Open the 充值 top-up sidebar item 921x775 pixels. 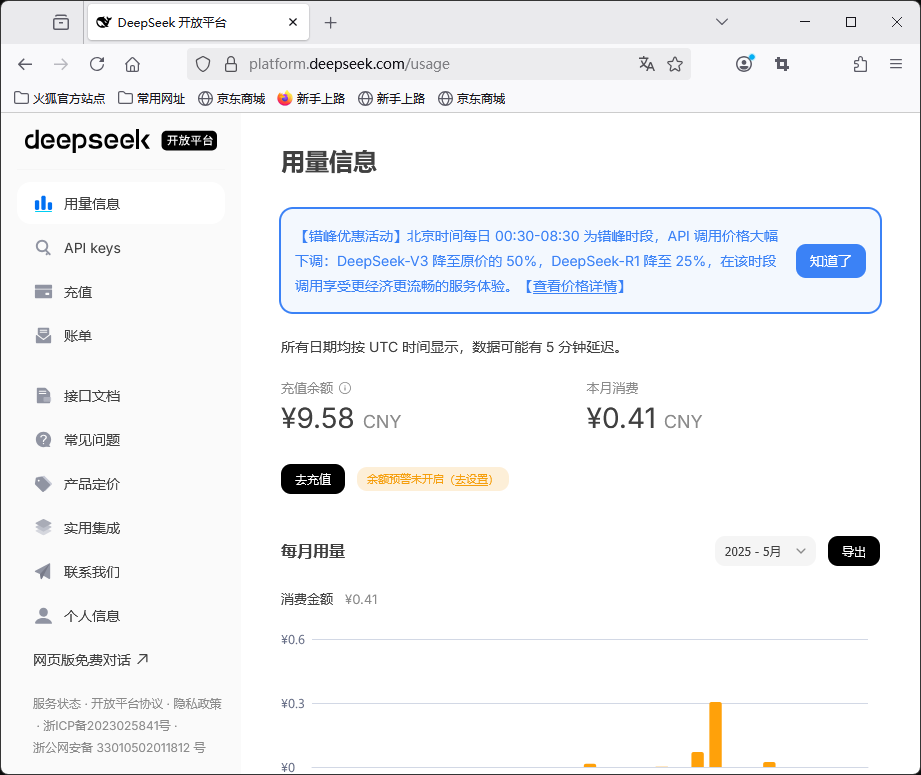coord(120,292)
